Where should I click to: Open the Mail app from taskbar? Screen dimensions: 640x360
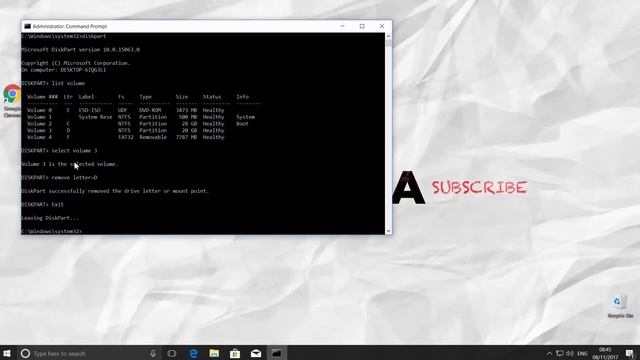(x=256, y=353)
